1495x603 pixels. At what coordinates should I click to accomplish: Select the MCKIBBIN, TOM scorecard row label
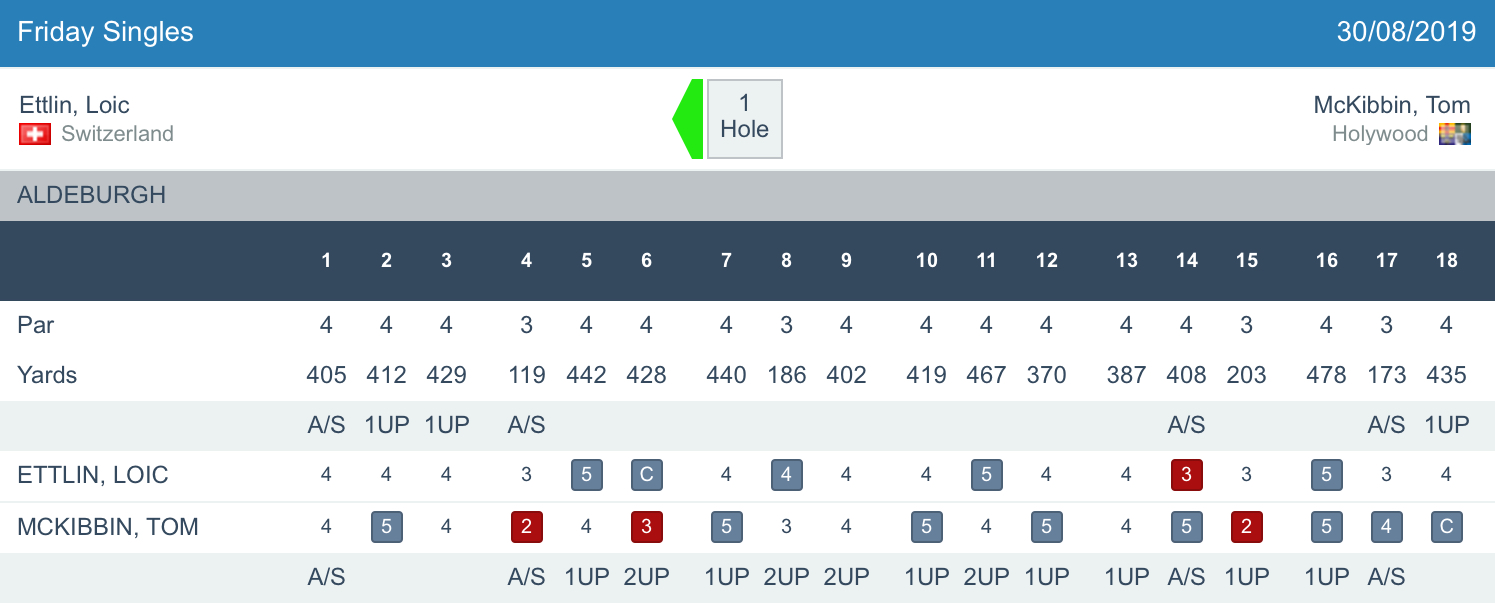pos(108,527)
